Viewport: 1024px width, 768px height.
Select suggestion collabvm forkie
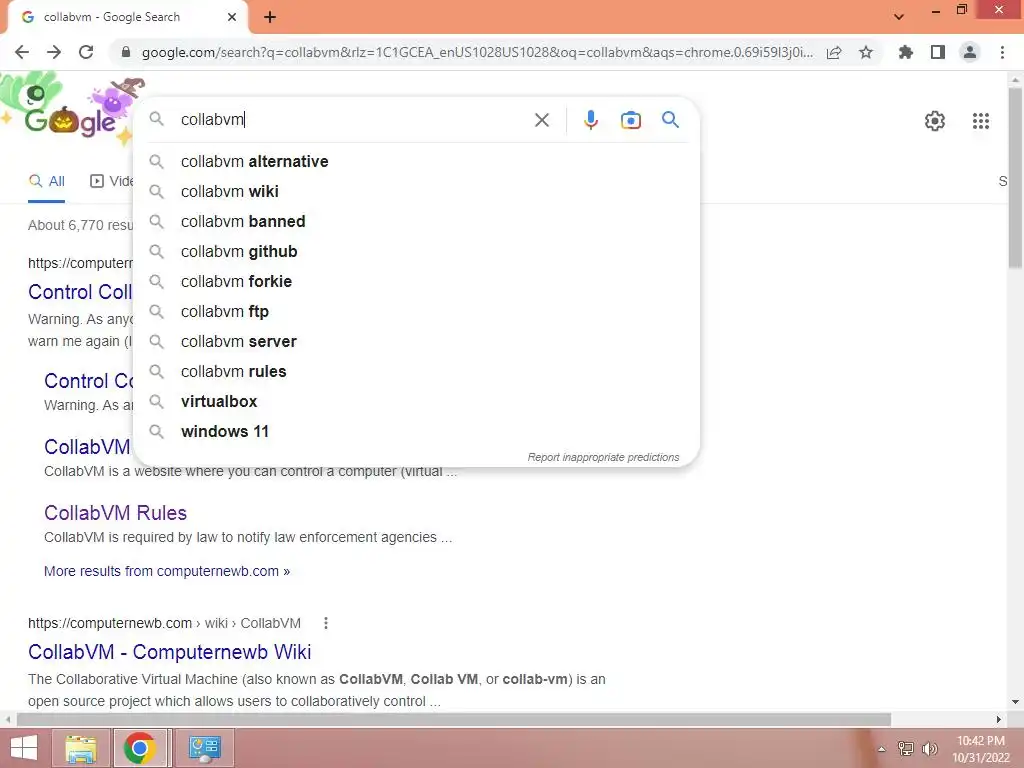417,281
